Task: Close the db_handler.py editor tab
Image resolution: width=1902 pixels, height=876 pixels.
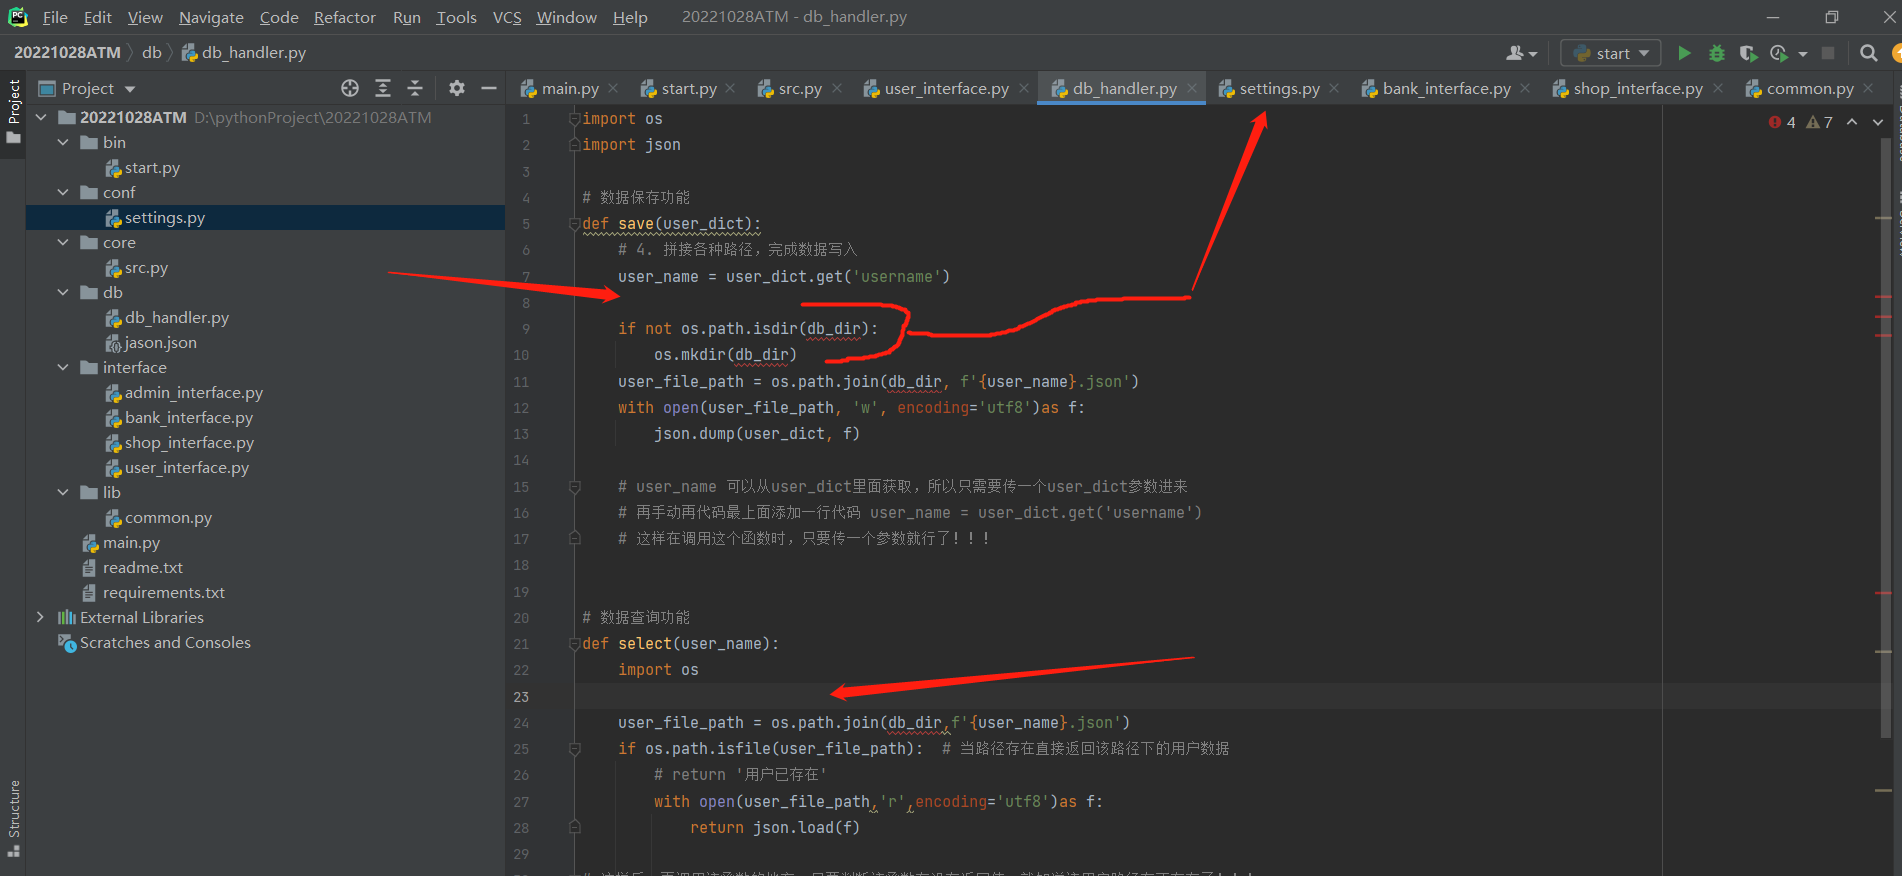Action: point(1192,88)
